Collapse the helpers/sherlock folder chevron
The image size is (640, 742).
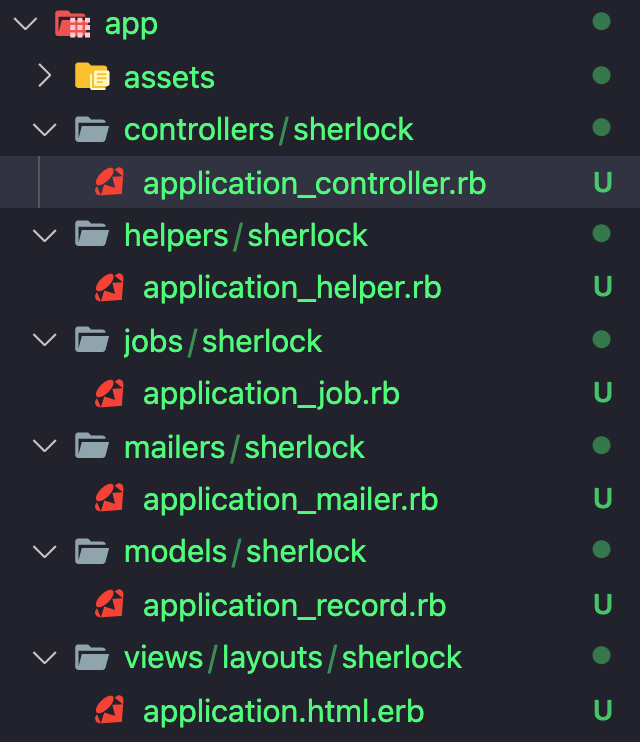coord(44,235)
